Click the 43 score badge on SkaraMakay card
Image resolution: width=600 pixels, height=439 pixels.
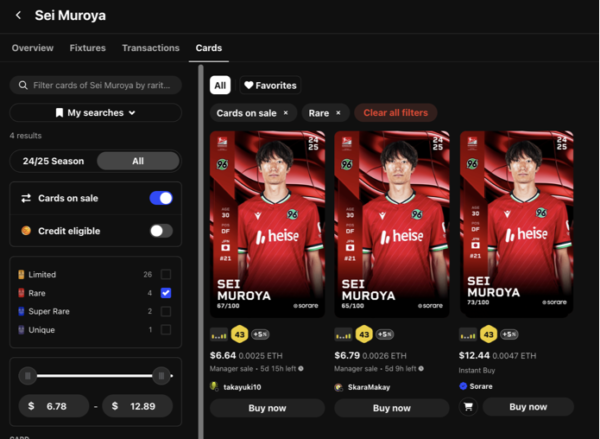coord(364,335)
